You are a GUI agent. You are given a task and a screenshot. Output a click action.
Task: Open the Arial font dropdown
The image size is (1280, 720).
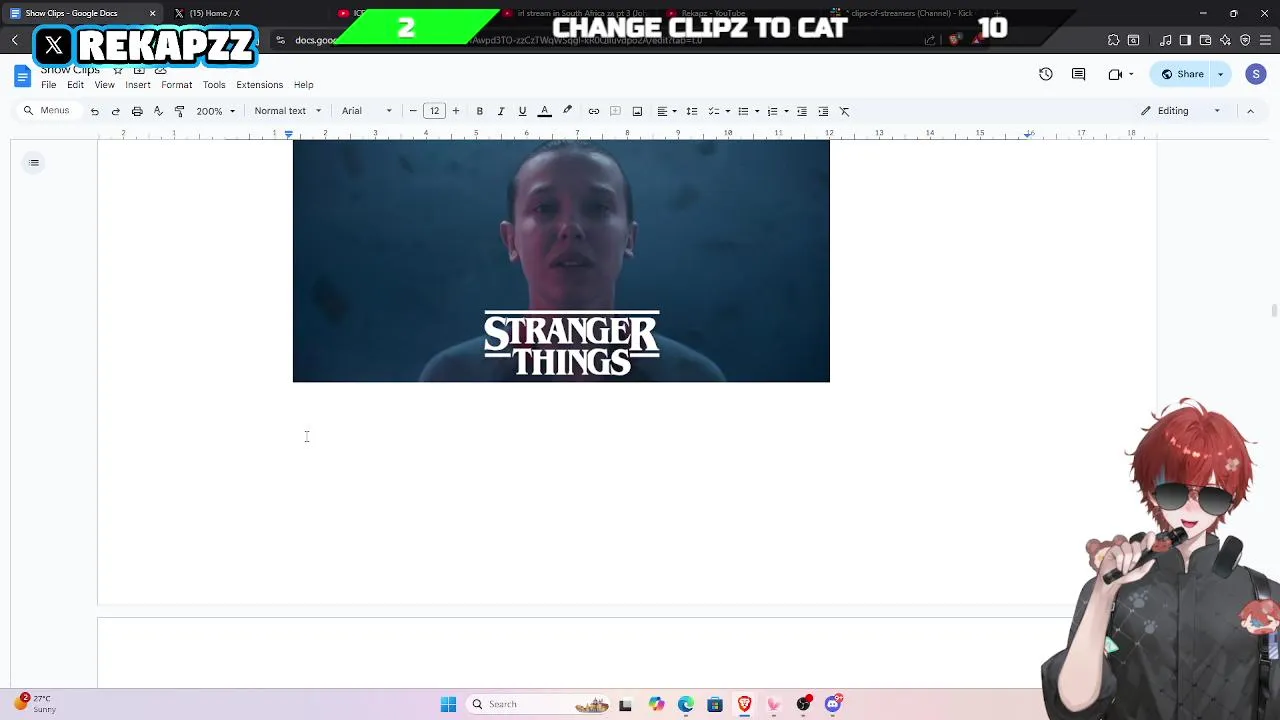pyautogui.click(x=367, y=111)
